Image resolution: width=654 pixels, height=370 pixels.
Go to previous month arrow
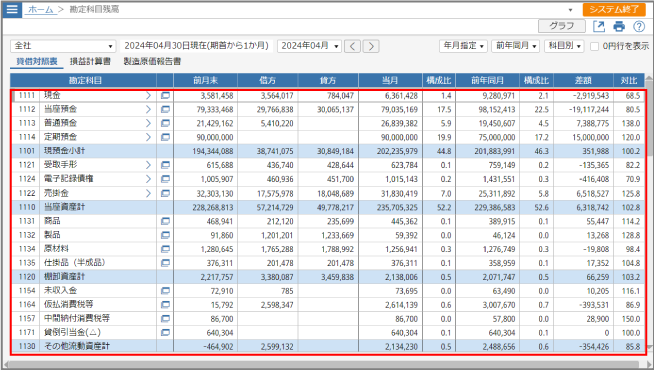coord(353,46)
